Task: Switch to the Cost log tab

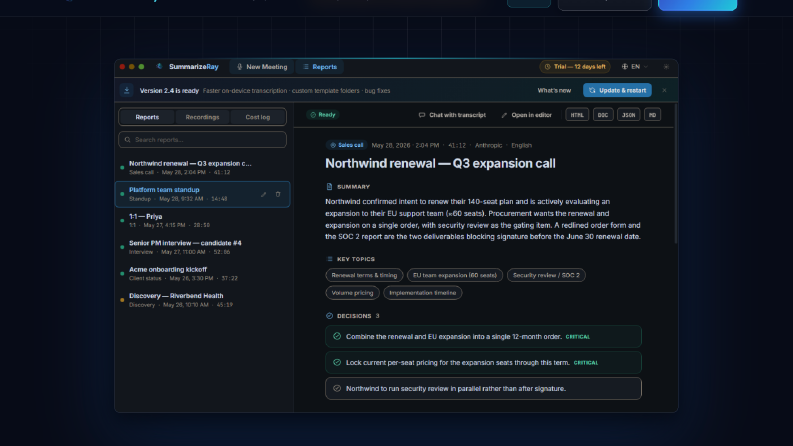Action: [x=257, y=117]
